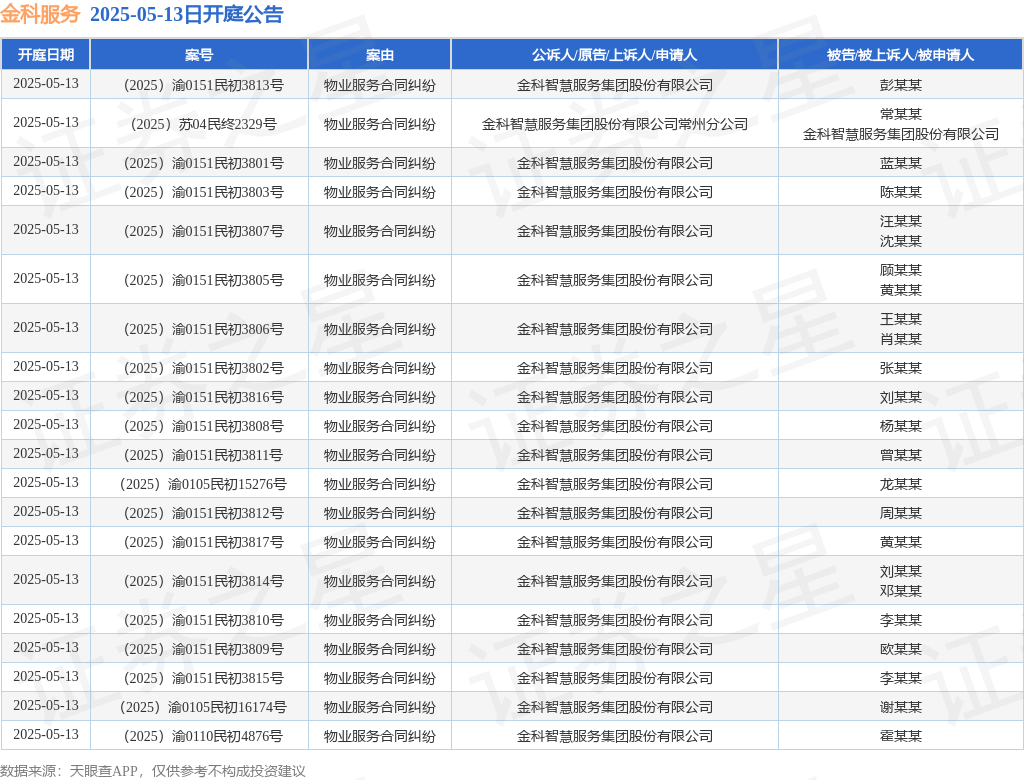Click defendant 王某某
1024x780 pixels.
click(x=901, y=319)
